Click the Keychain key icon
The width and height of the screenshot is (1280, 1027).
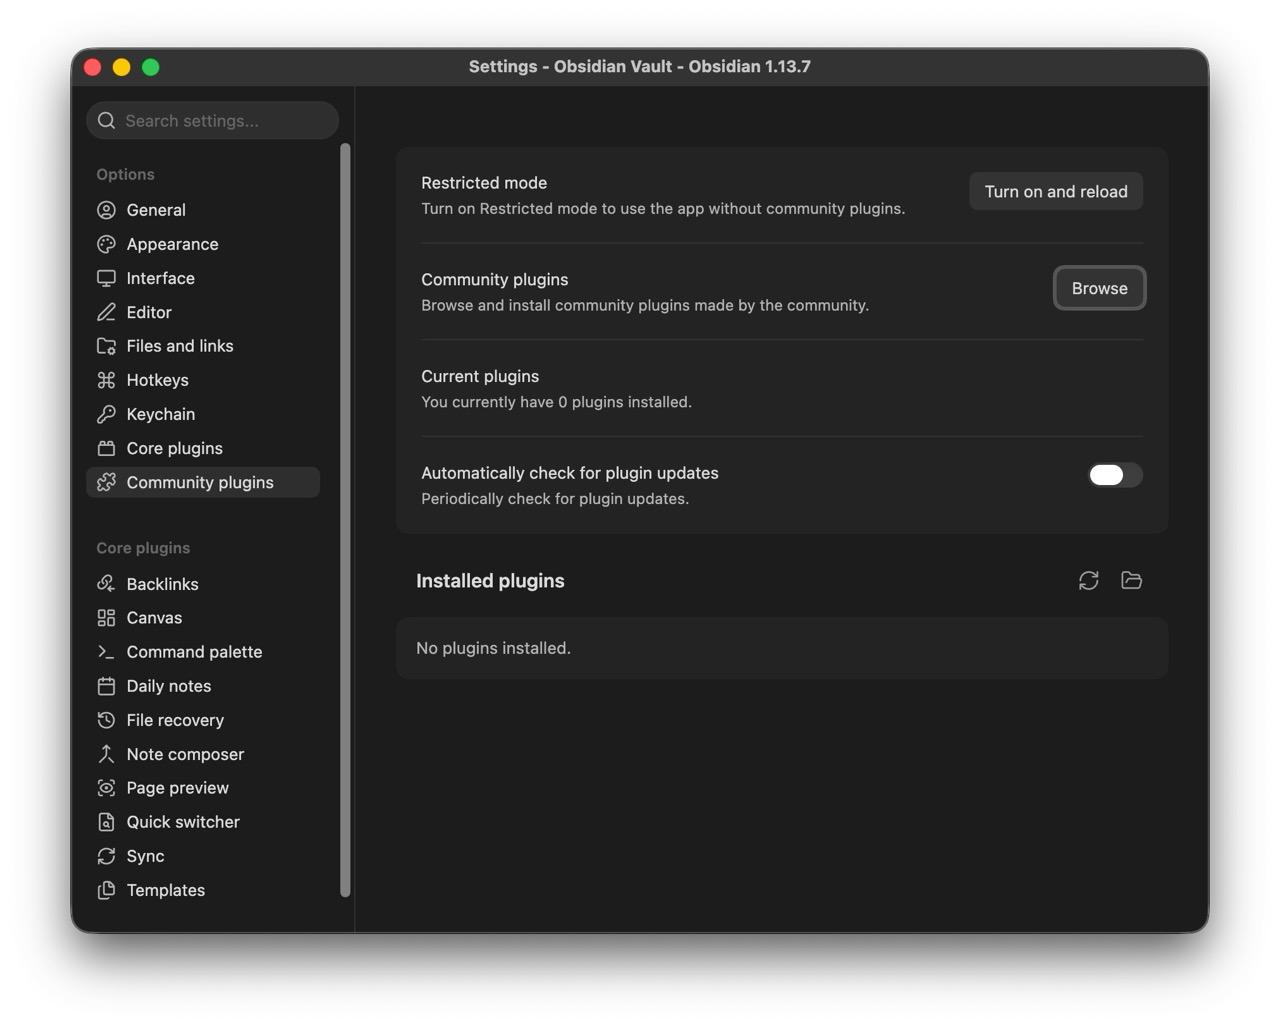click(x=106, y=414)
